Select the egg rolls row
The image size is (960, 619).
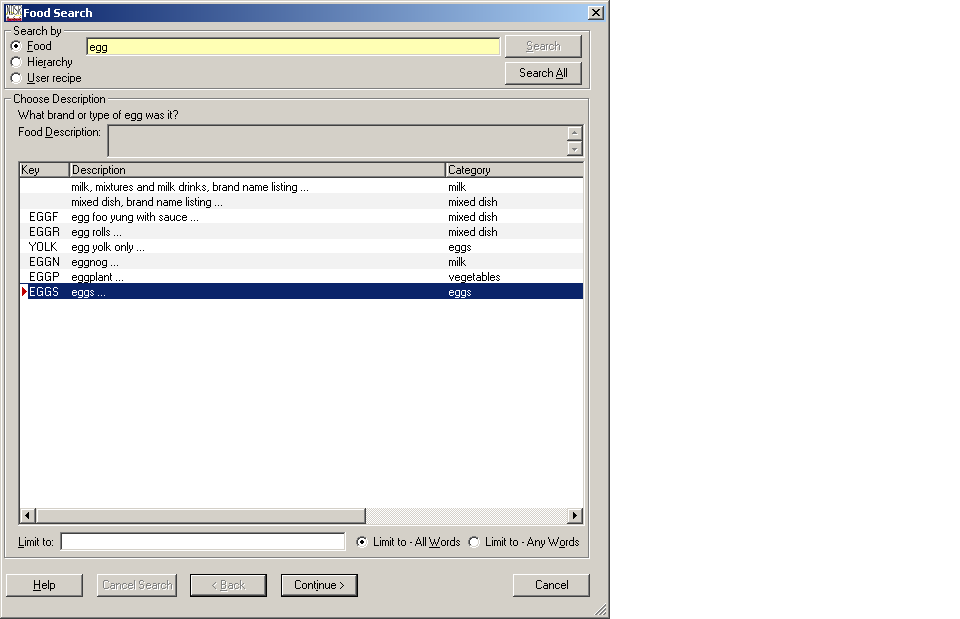click(x=301, y=232)
